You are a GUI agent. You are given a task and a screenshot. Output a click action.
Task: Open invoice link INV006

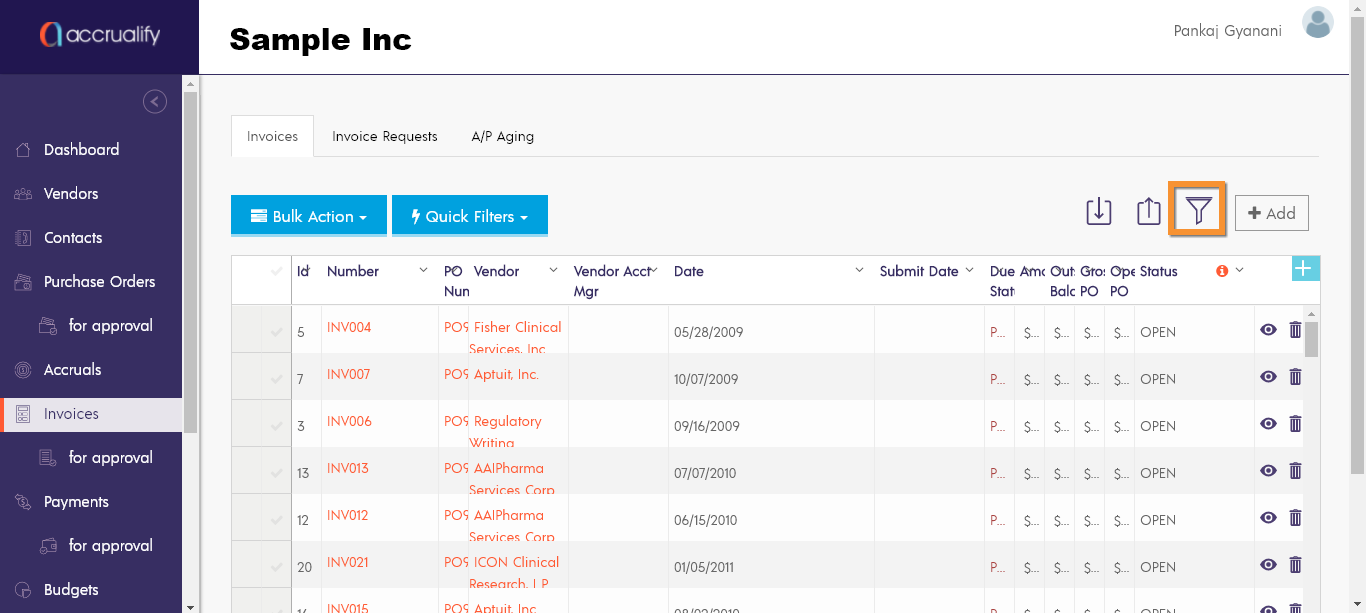(348, 421)
